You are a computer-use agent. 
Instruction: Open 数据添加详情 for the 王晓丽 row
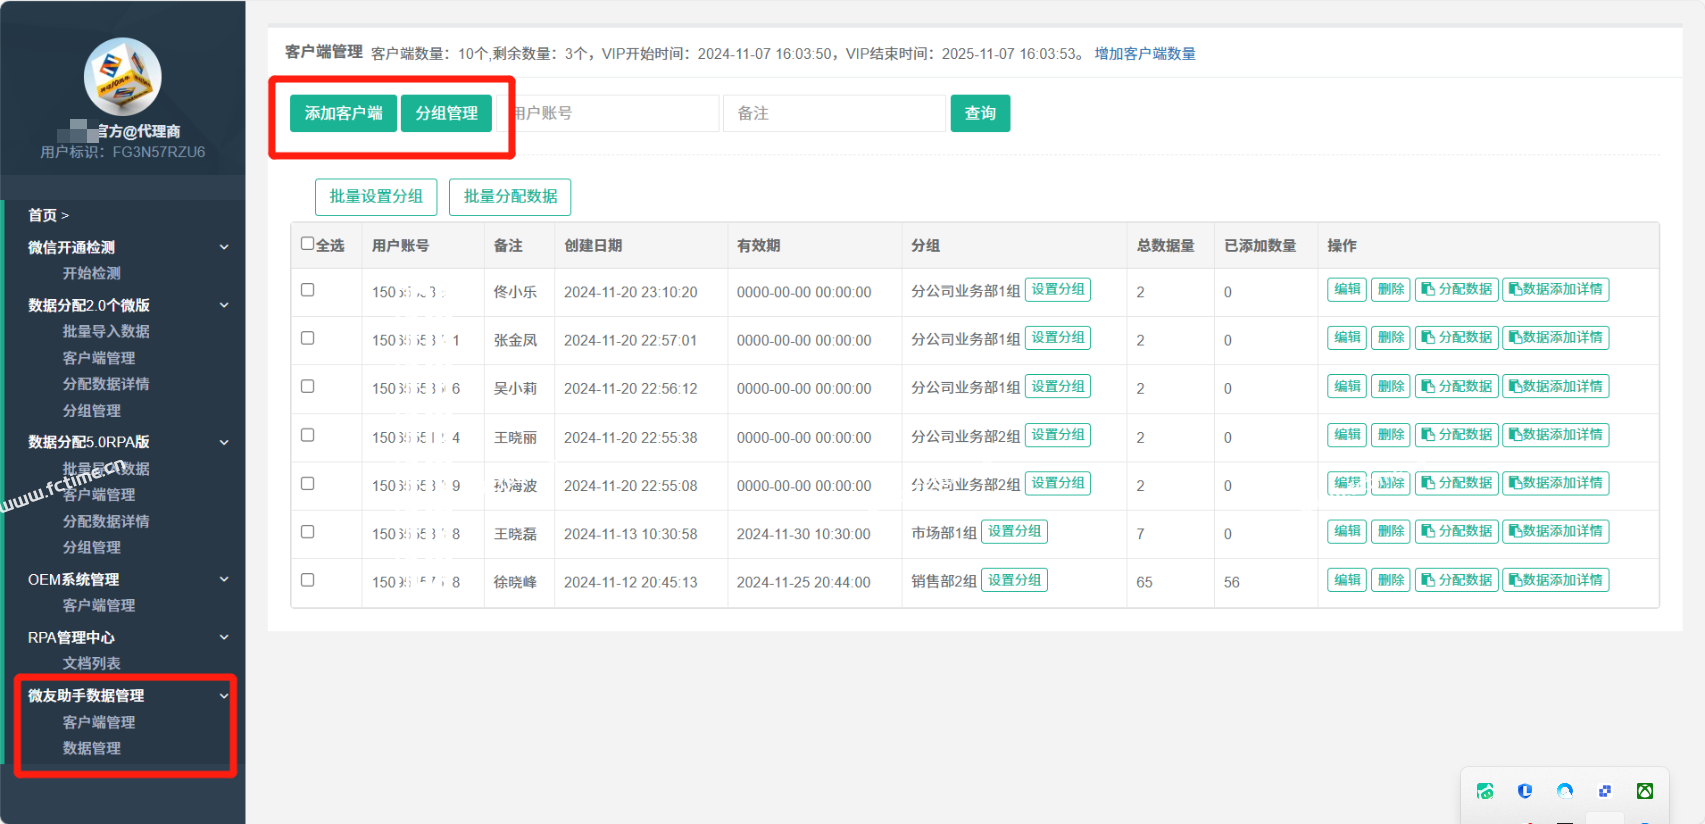click(x=1556, y=435)
